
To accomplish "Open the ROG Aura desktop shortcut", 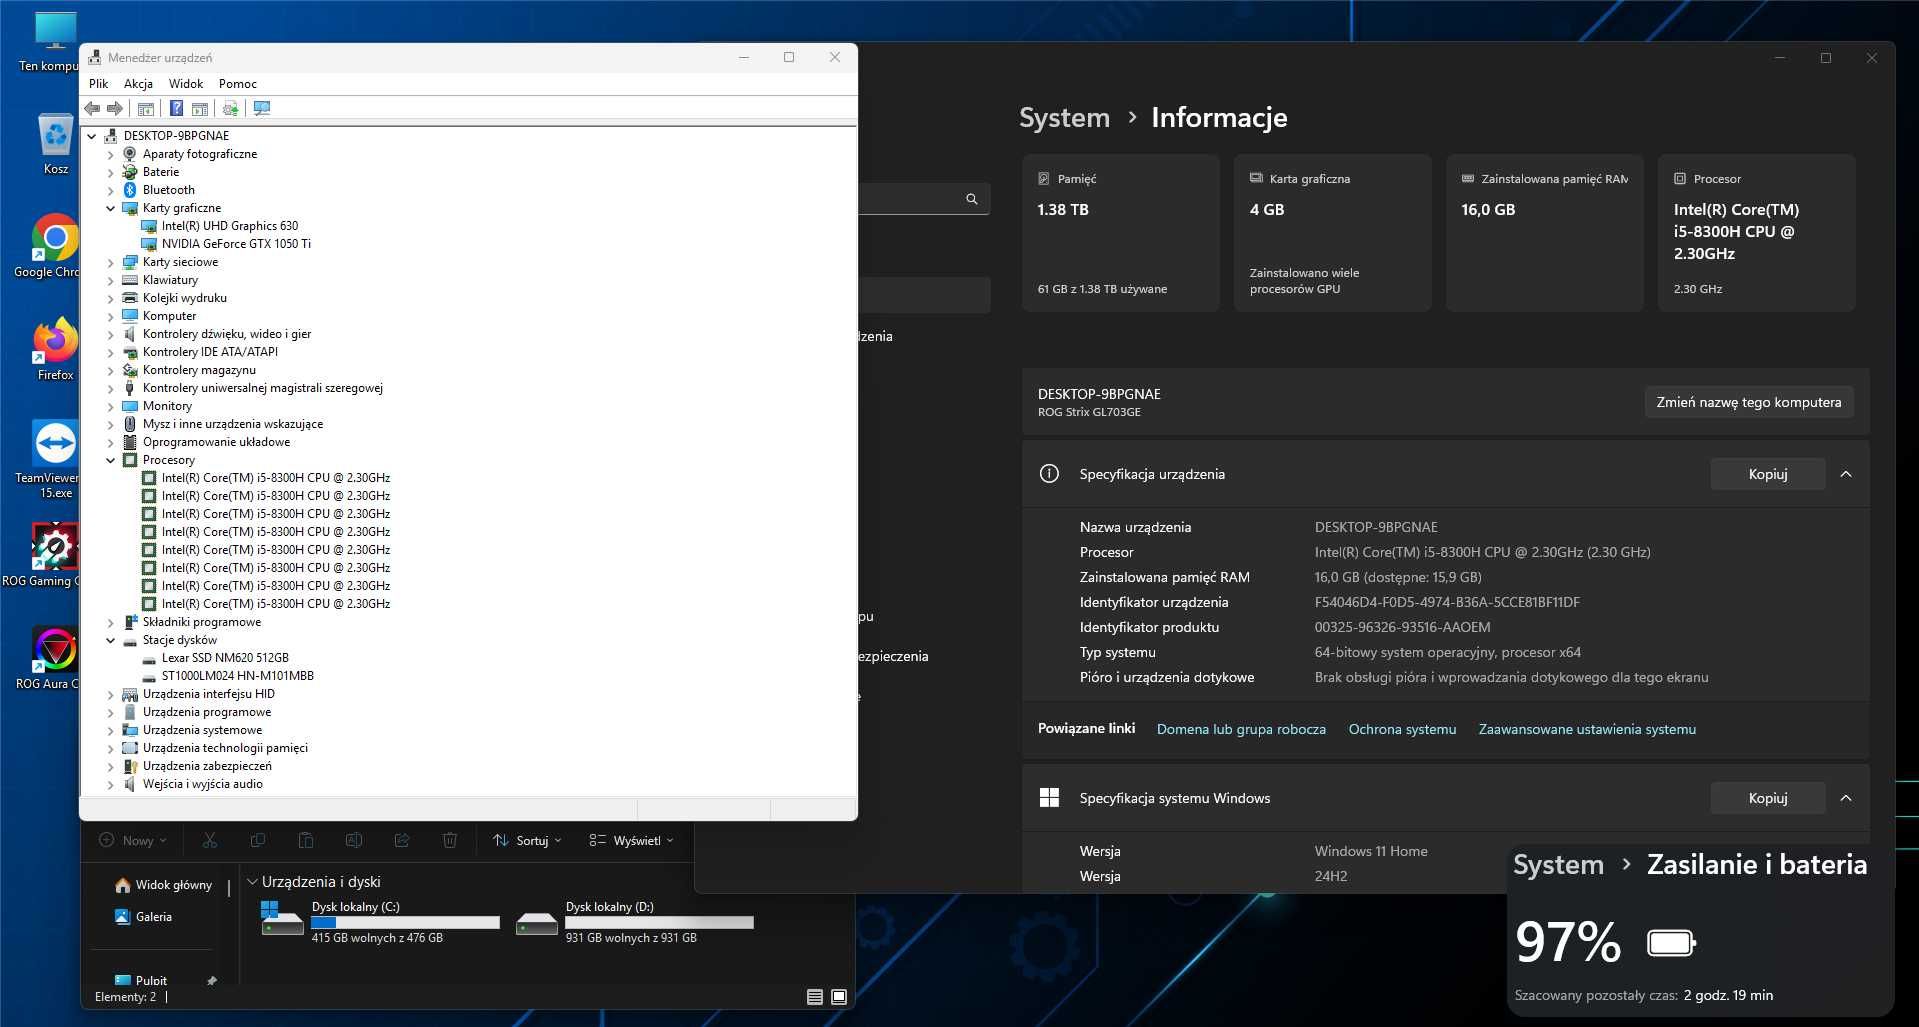I will (x=48, y=658).
